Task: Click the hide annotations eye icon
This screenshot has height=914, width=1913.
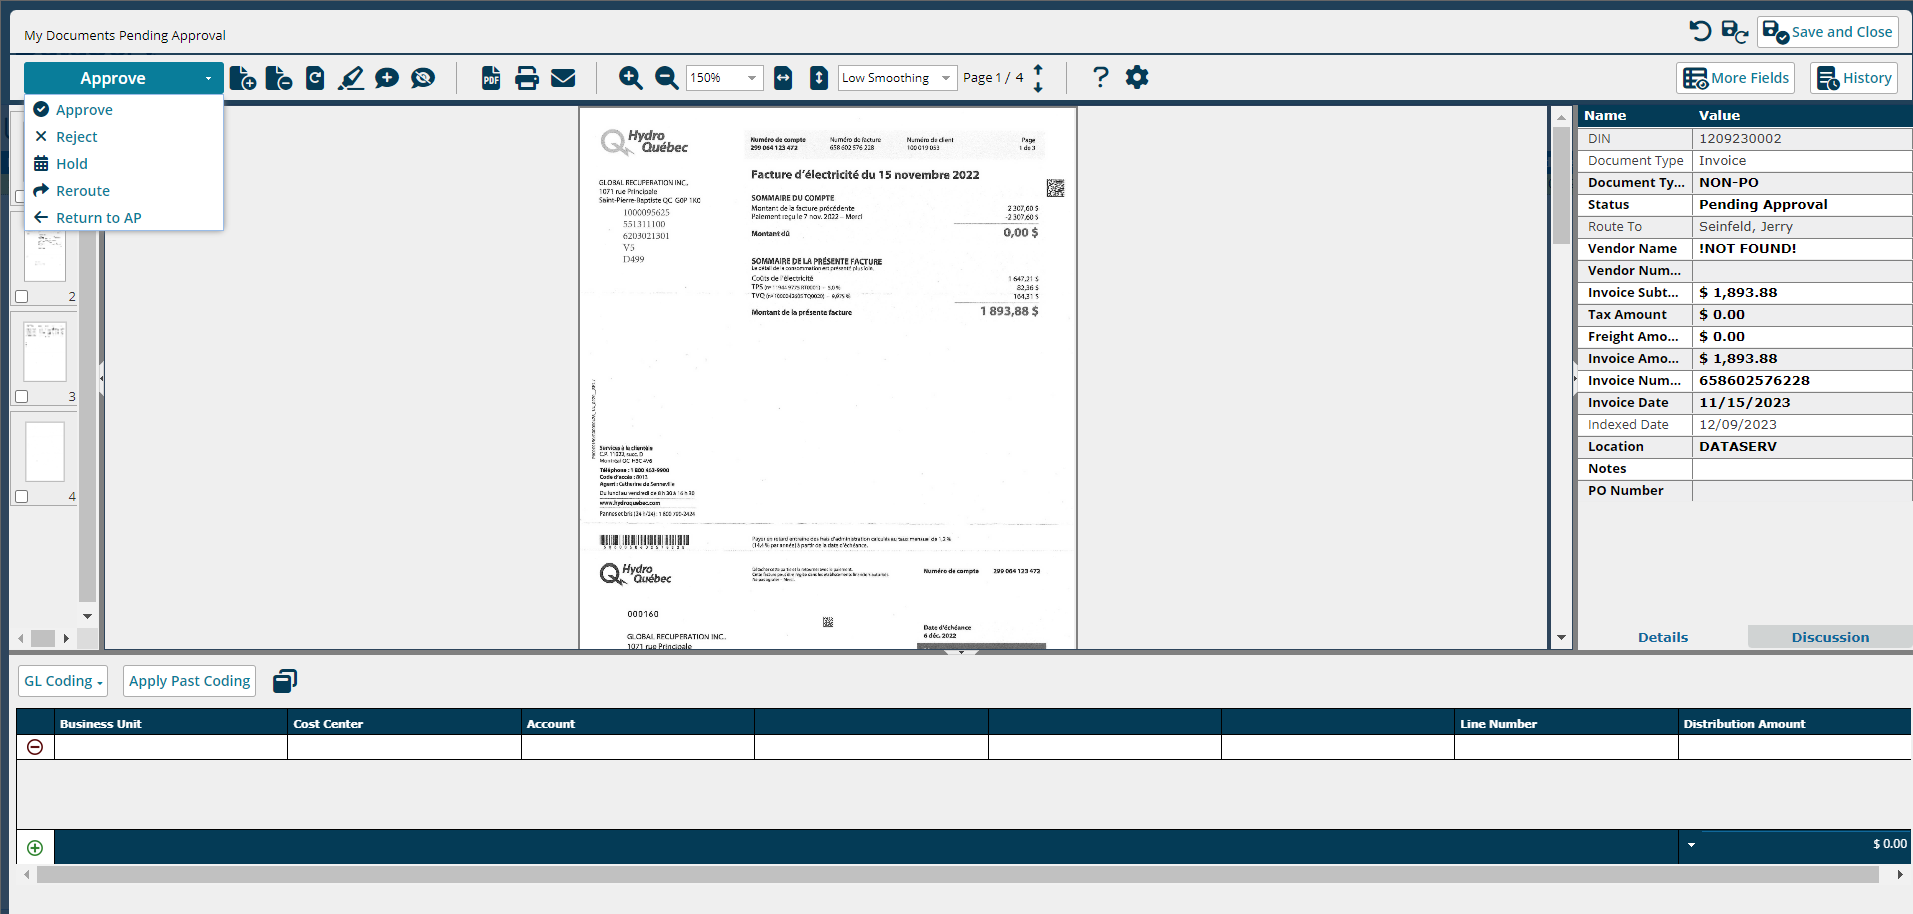Action: tap(423, 78)
